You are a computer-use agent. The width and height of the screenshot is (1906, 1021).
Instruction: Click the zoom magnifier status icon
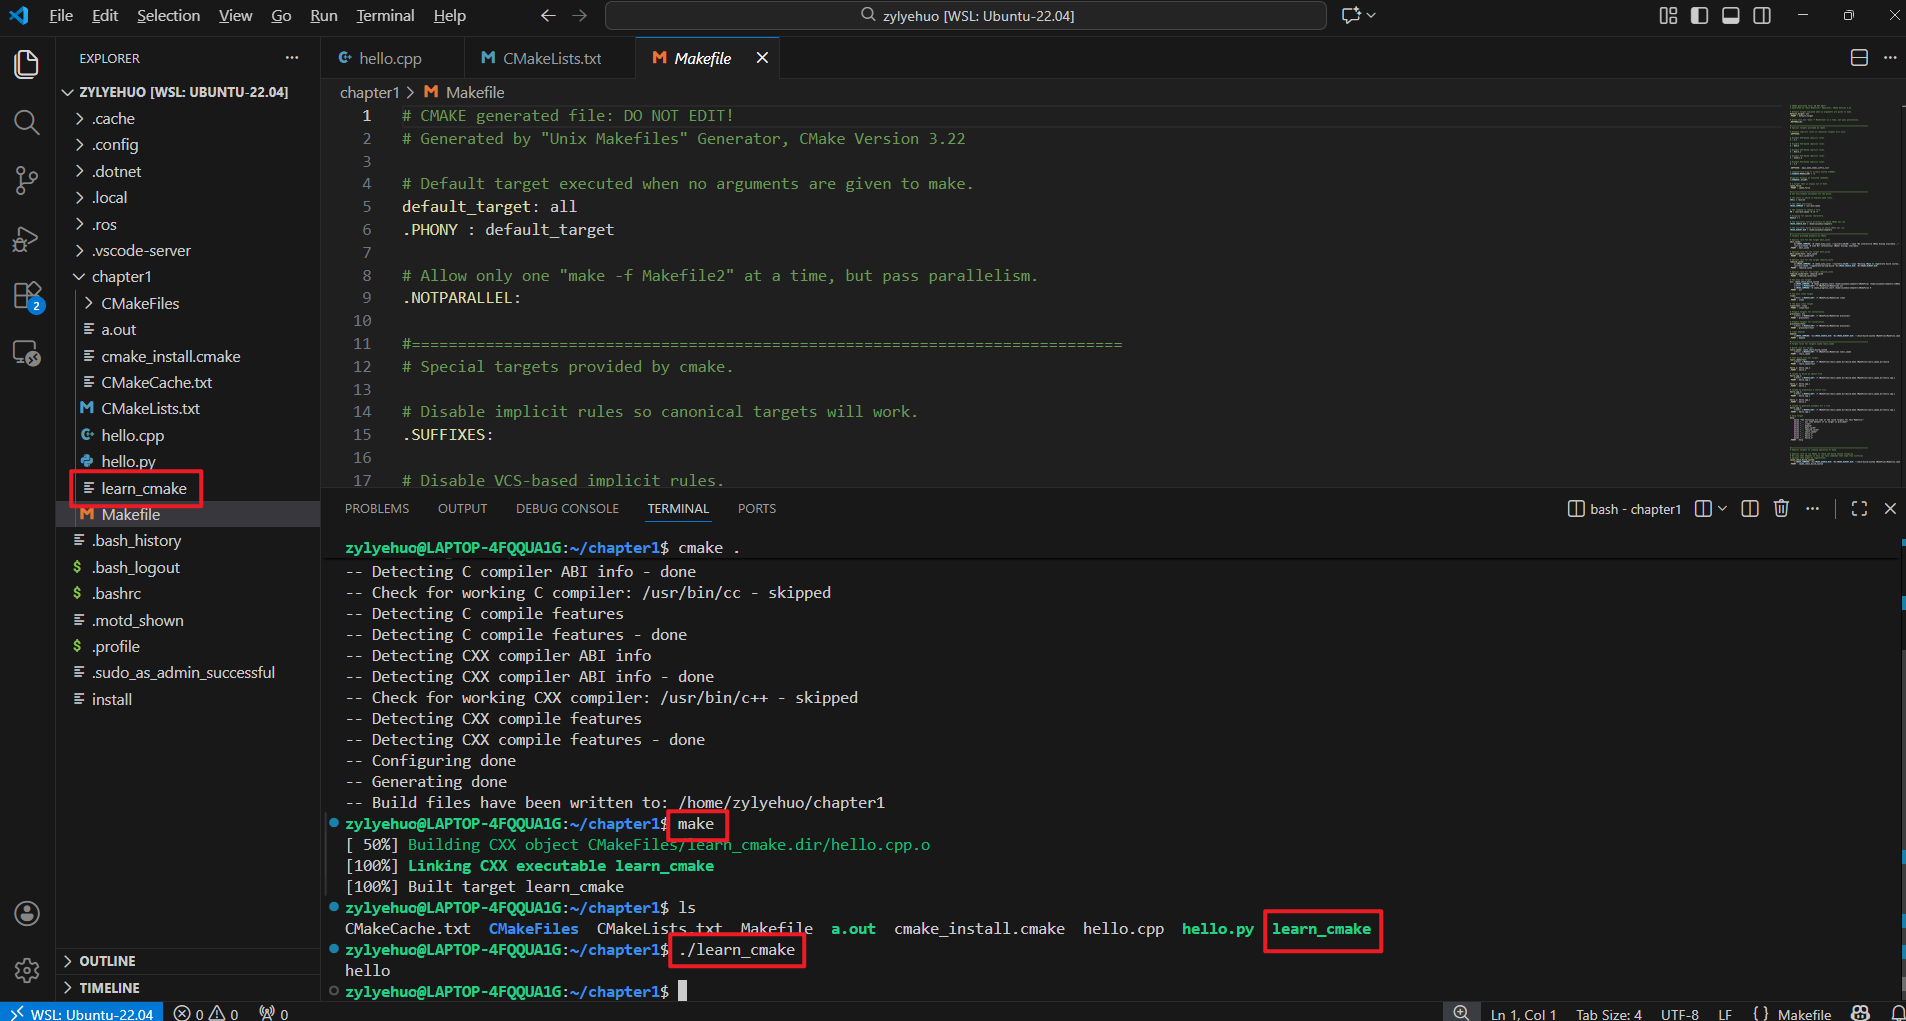point(1461,1013)
